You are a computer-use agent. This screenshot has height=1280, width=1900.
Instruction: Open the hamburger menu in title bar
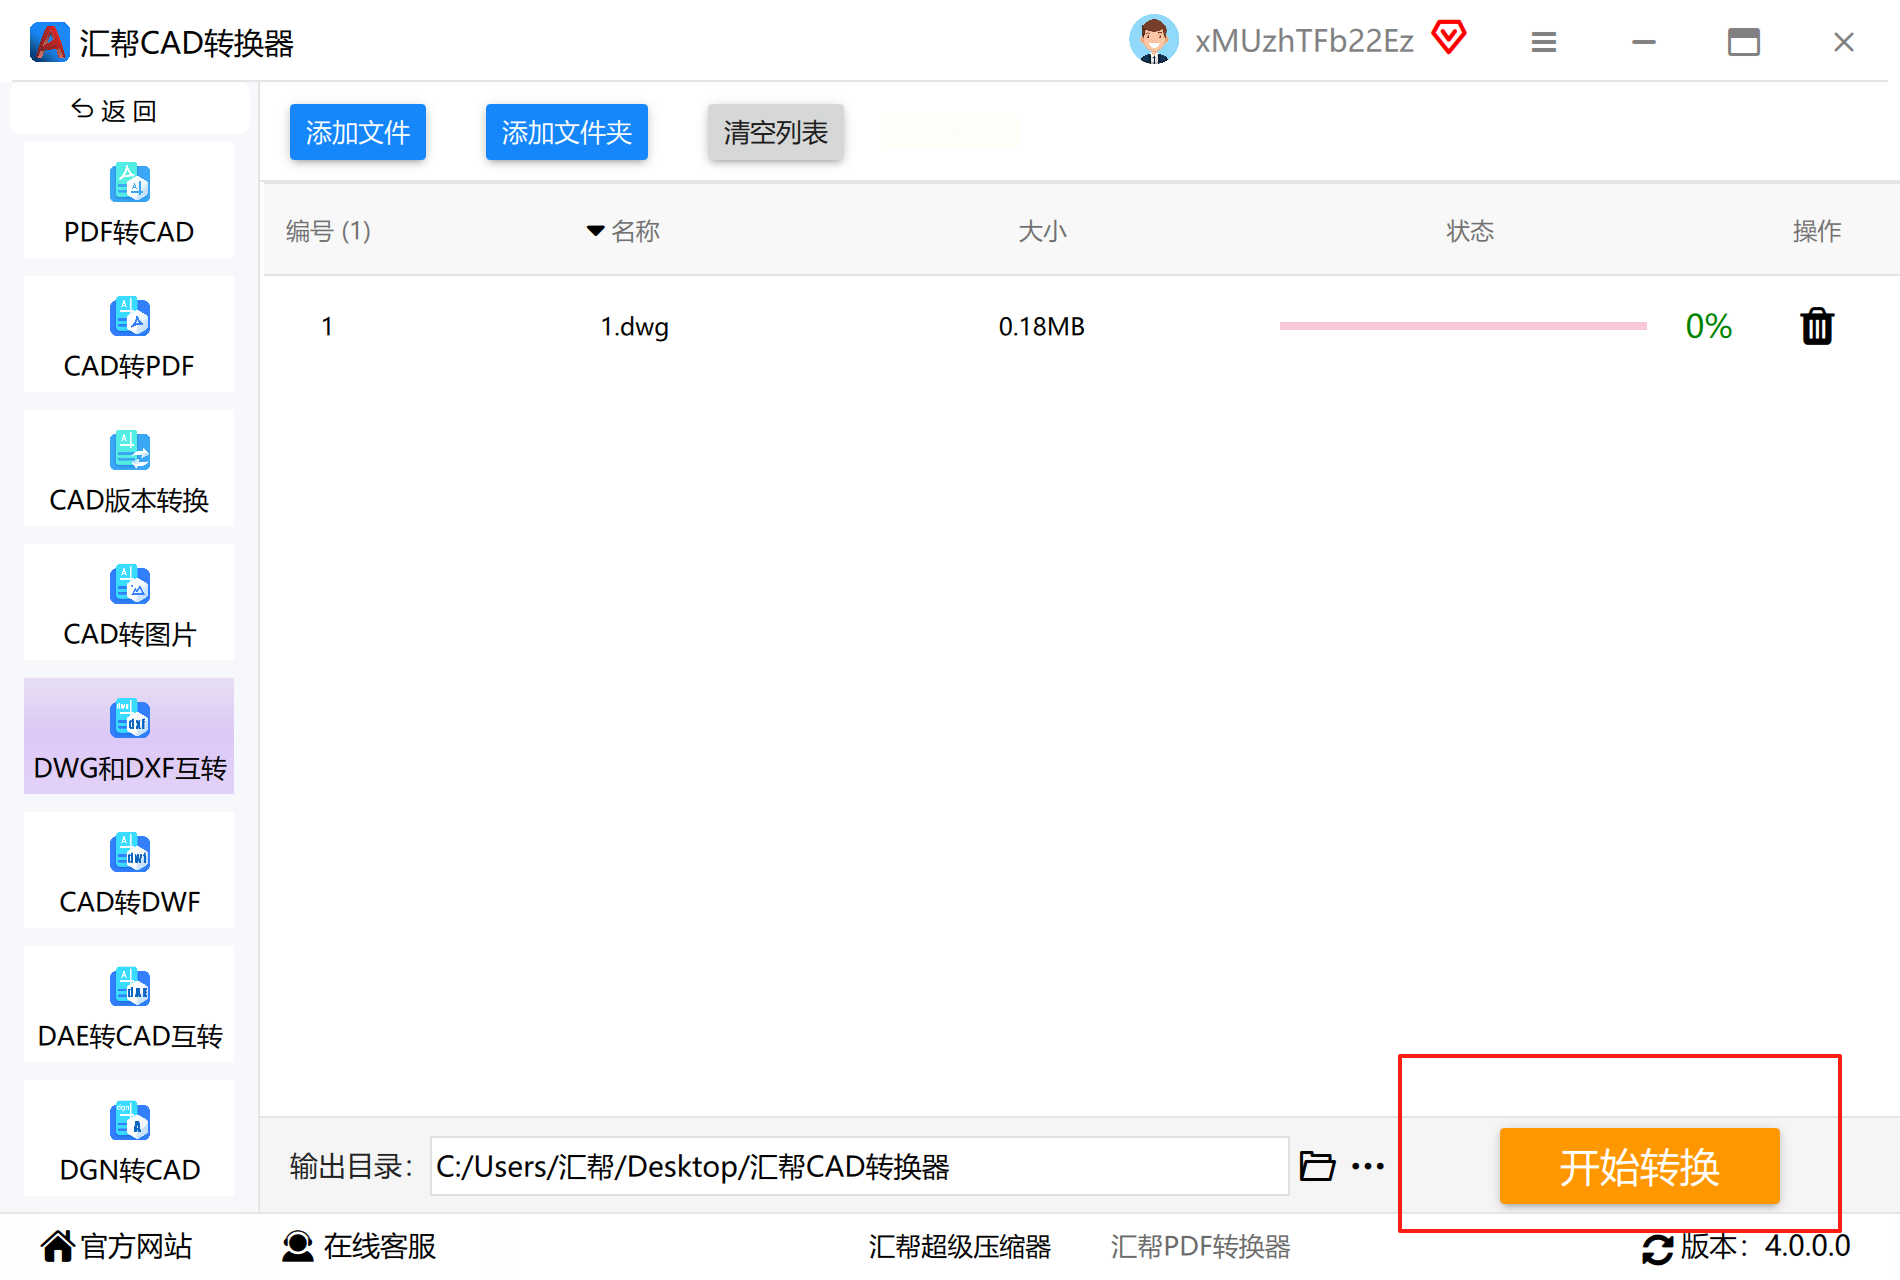[1544, 42]
